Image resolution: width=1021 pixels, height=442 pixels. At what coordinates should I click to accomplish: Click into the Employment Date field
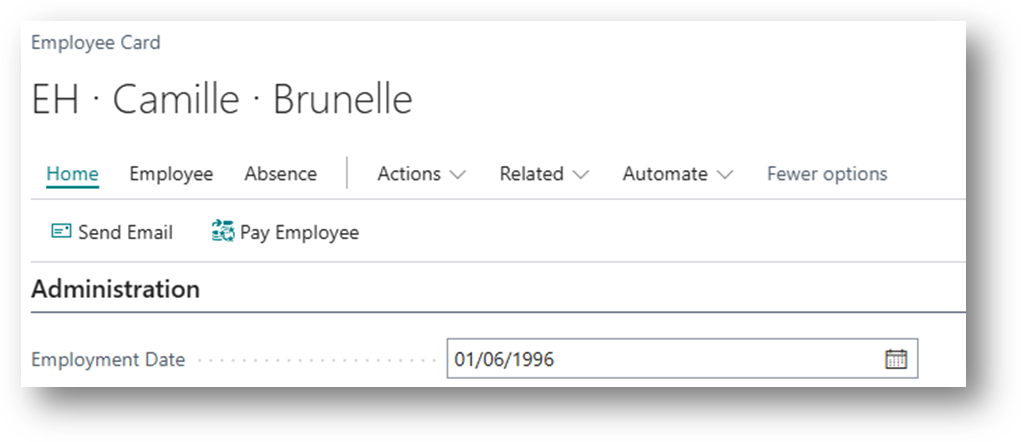point(660,359)
